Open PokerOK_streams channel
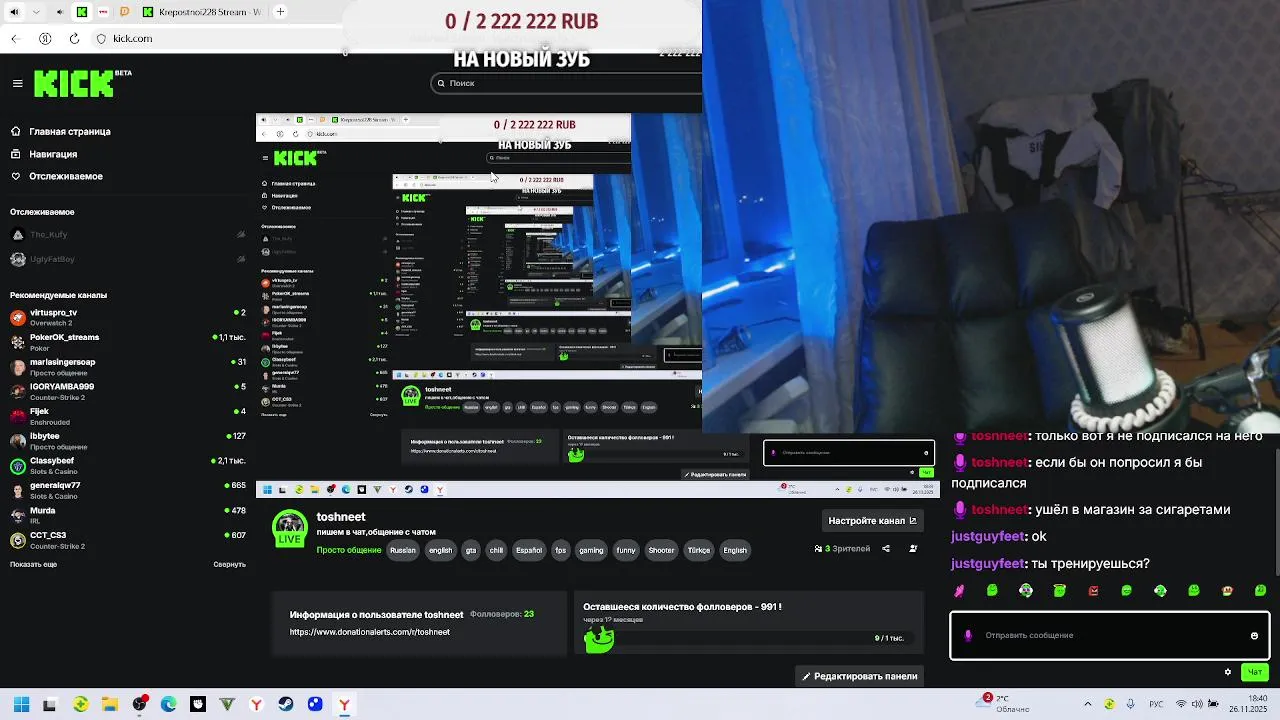This screenshot has width=1280, height=720. [x=127, y=343]
